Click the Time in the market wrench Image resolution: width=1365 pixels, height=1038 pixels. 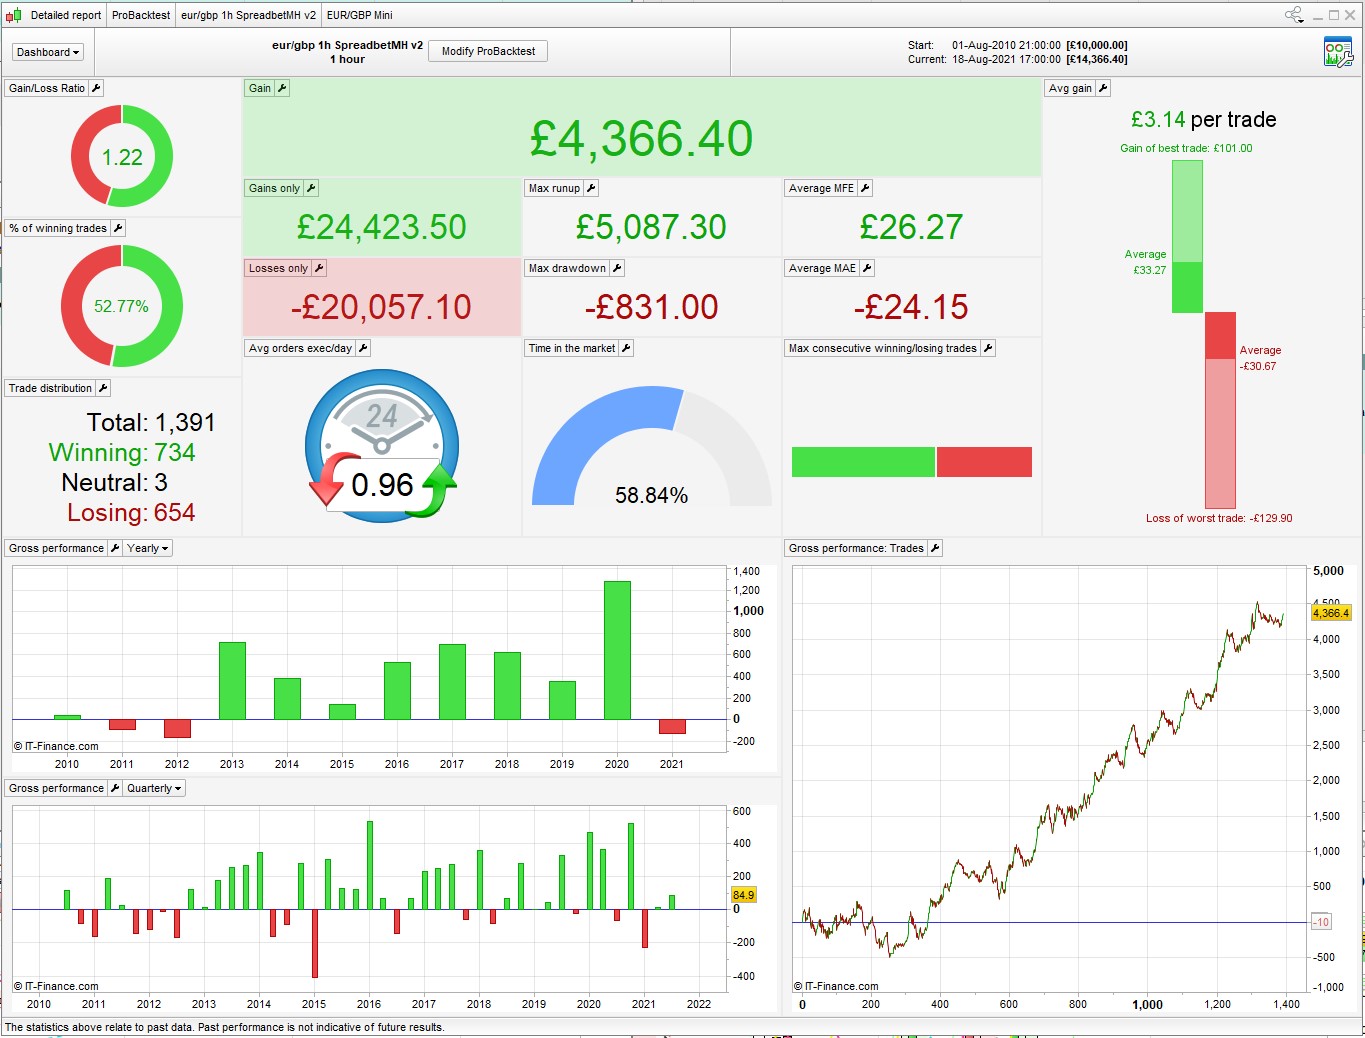(x=626, y=348)
